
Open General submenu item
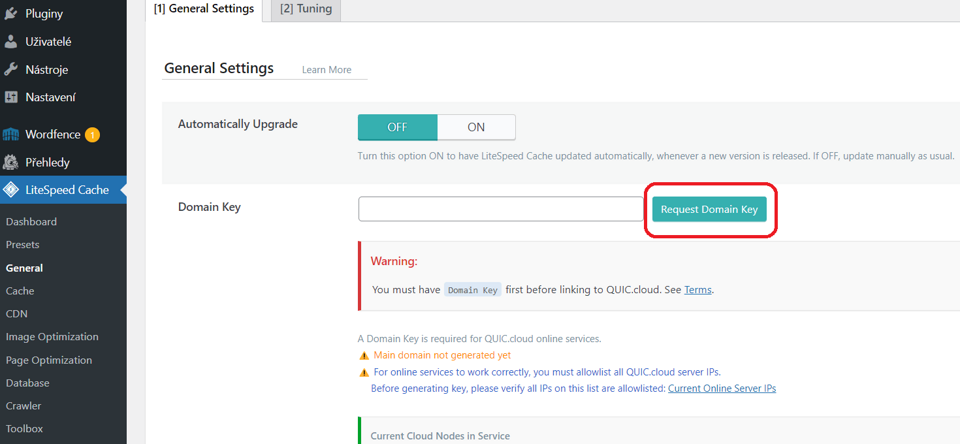[24, 268]
